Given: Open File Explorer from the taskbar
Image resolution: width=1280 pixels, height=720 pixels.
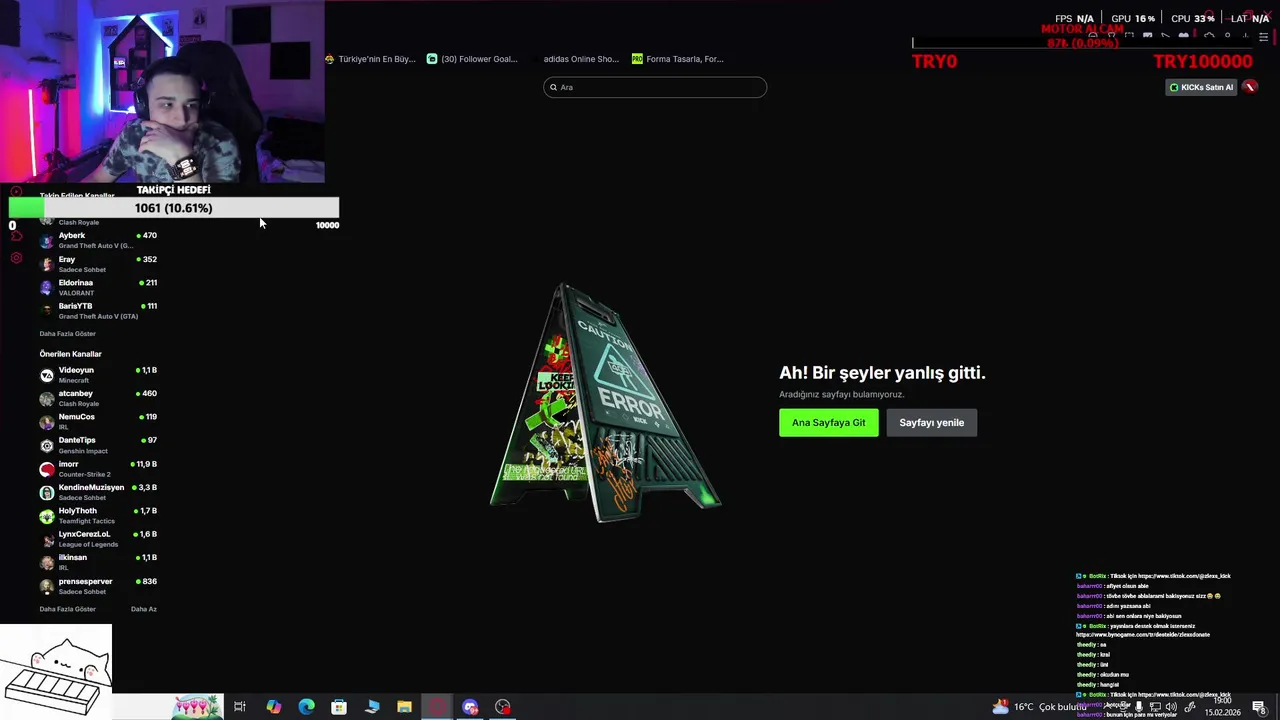Looking at the screenshot, I should point(404,707).
